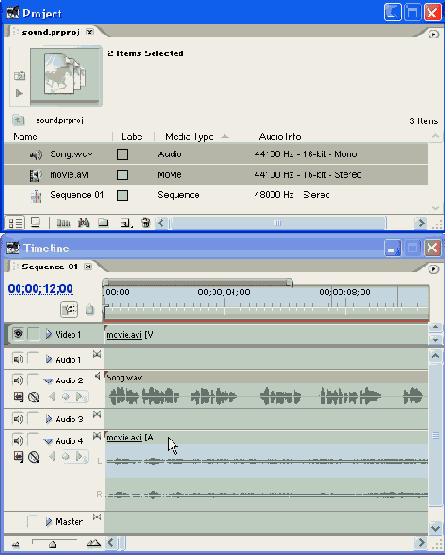The width and height of the screenshot is (445, 555).
Task: Create a new bin folder
Action: 103,223
